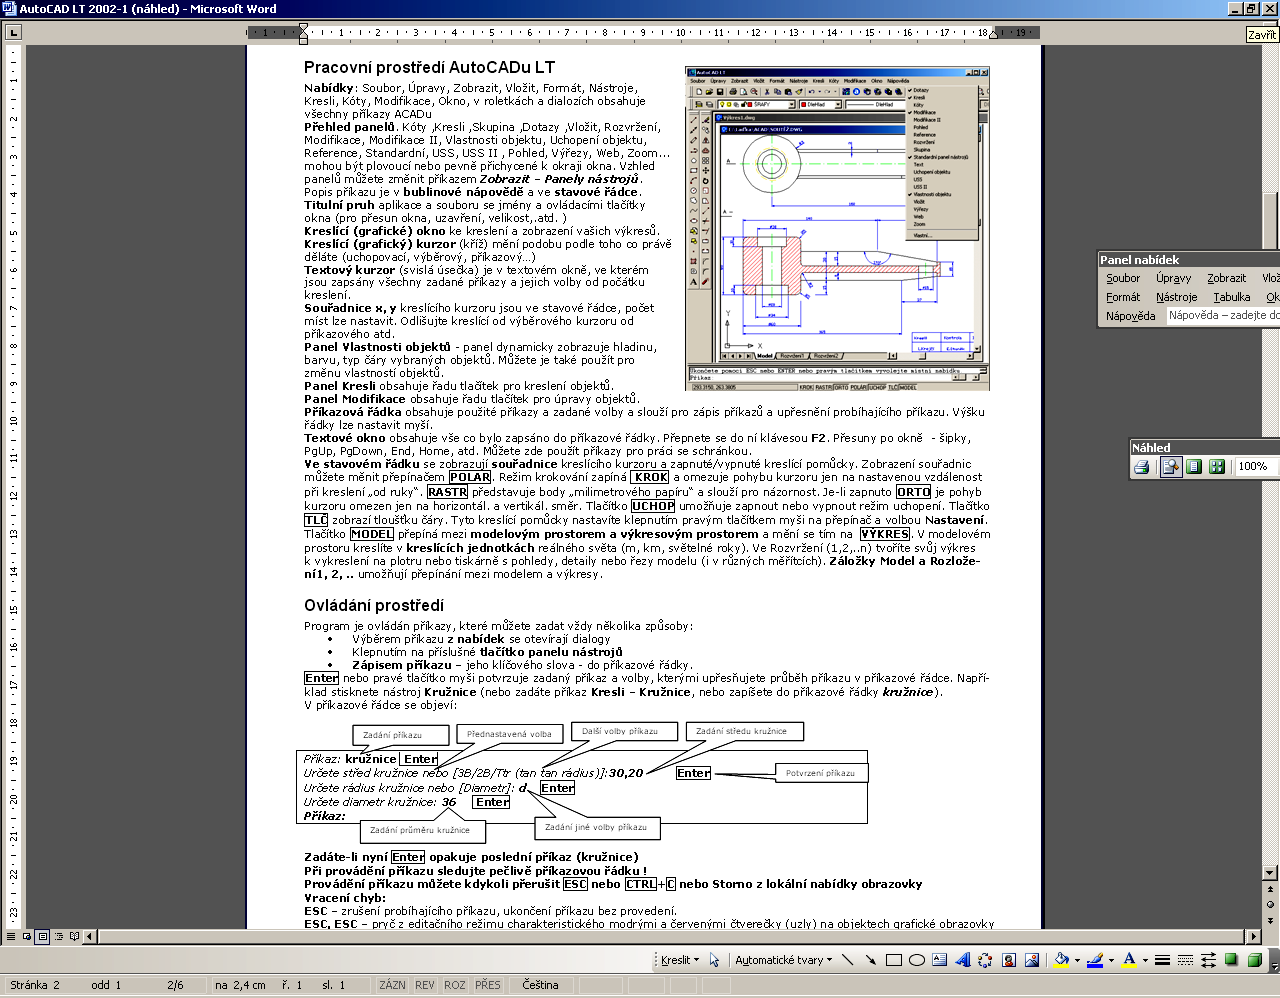This screenshot has height=998, width=1280.
Task: Open Tabulka menu in Panel nabídek
Action: point(1232,297)
